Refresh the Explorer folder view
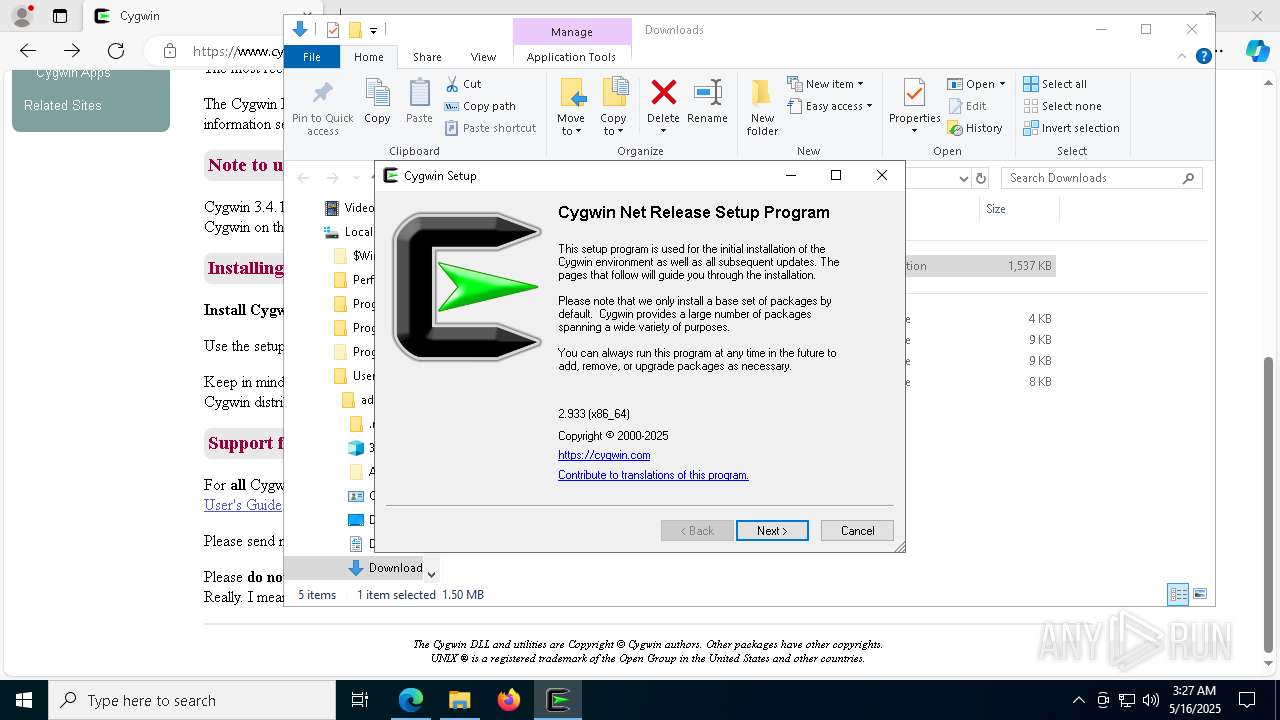 (x=981, y=178)
